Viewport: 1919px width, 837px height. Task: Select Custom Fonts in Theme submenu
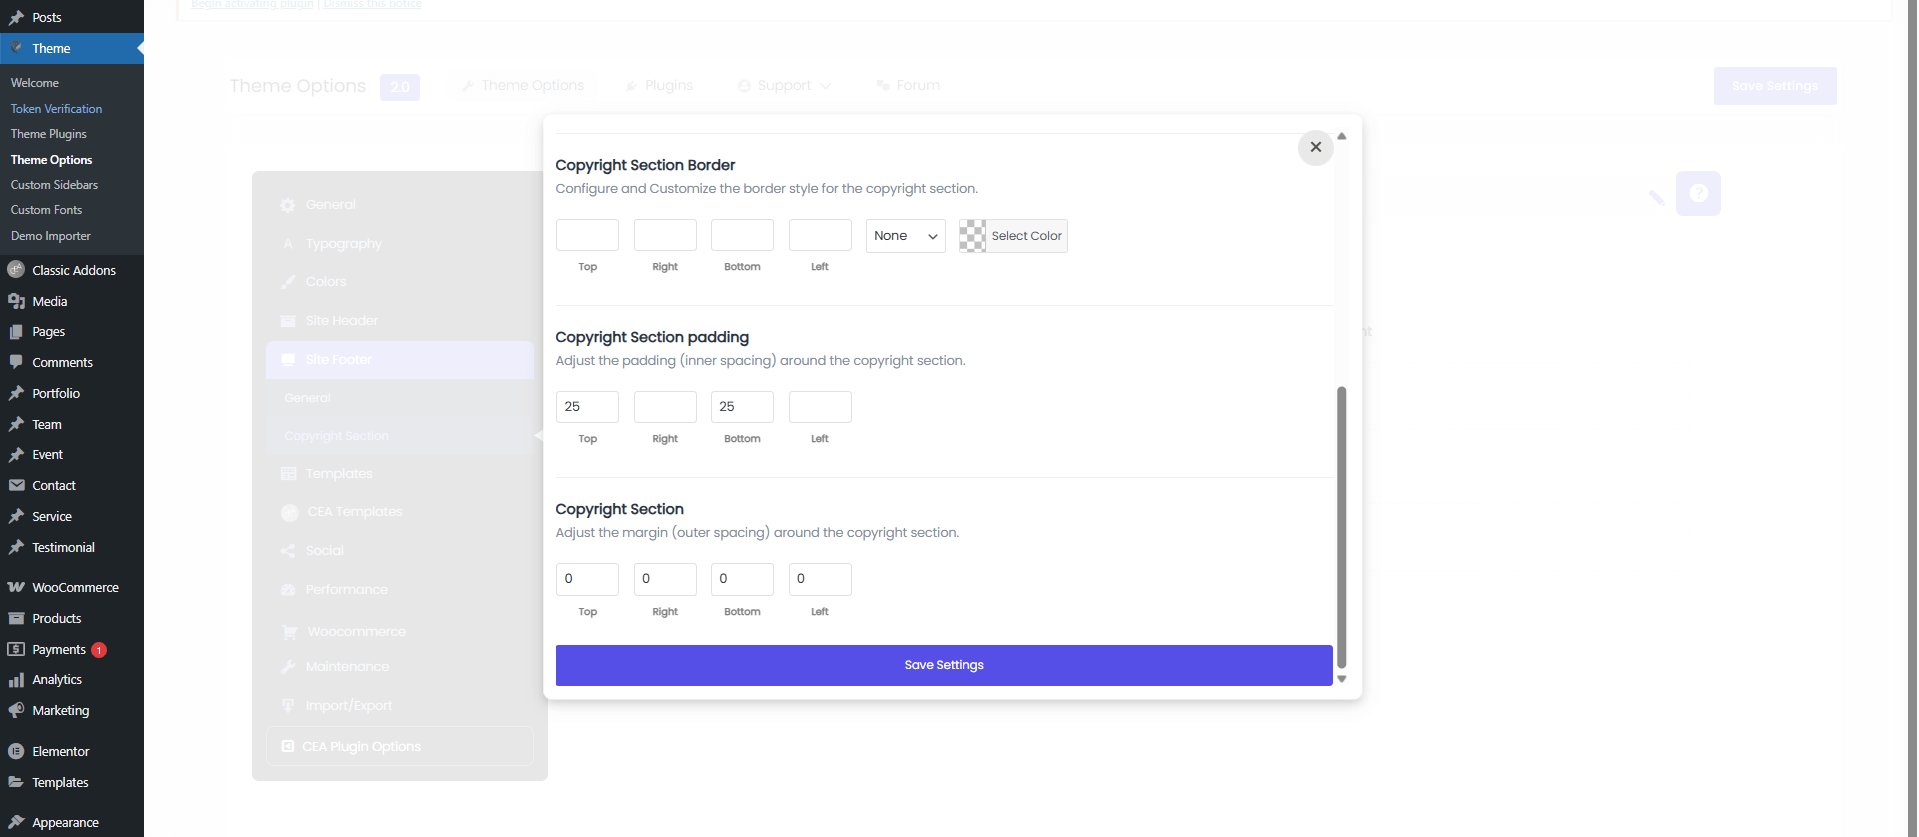pos(47,210)
